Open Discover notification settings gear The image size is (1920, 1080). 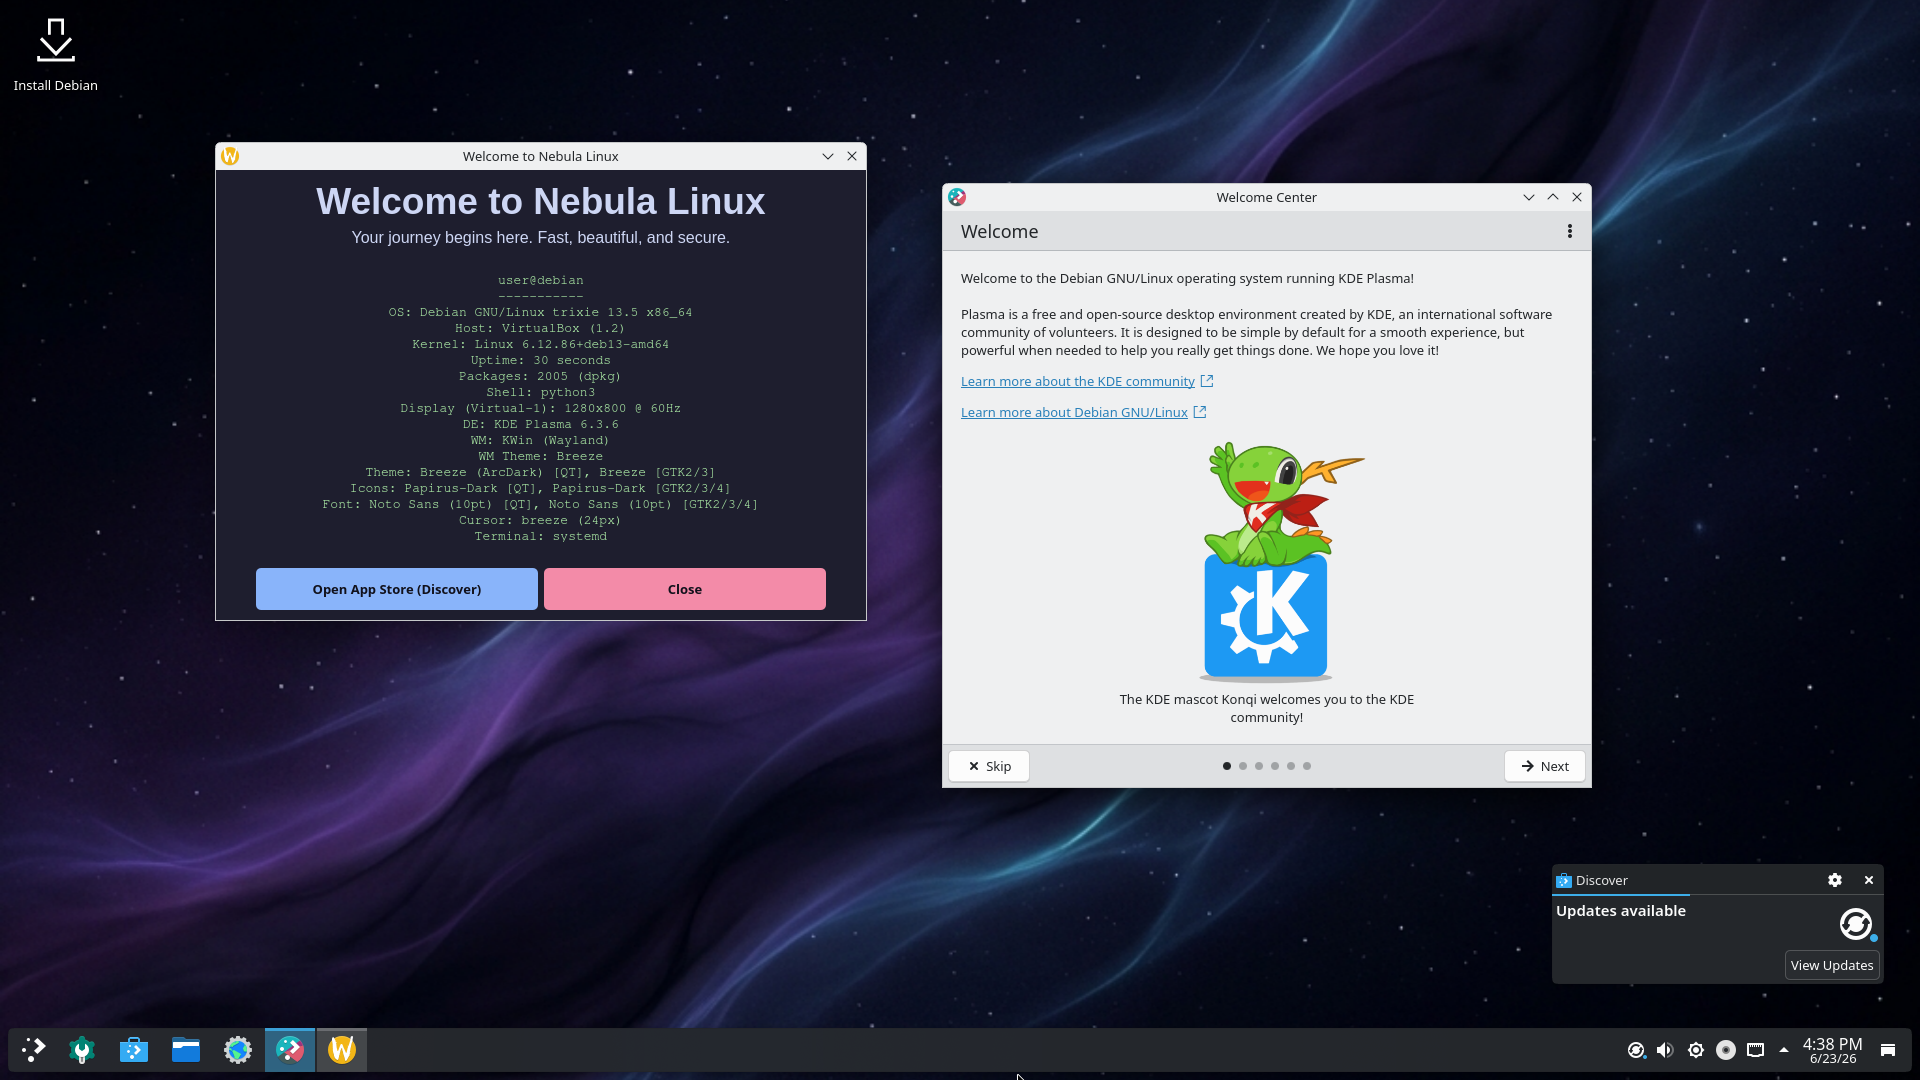[1835, 880]
